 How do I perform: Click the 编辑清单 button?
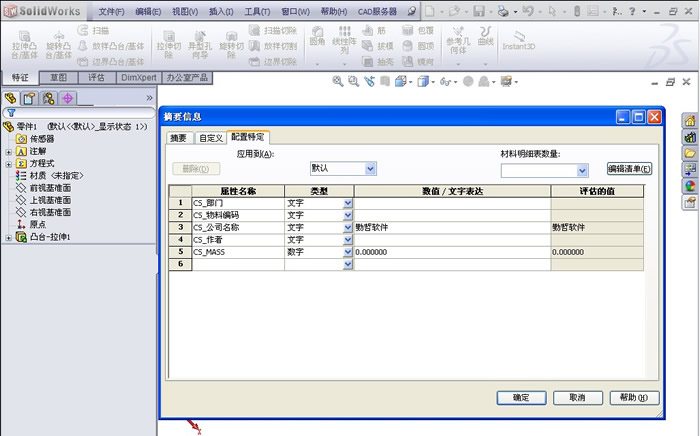pyautogui.click(x=629, y=168)
